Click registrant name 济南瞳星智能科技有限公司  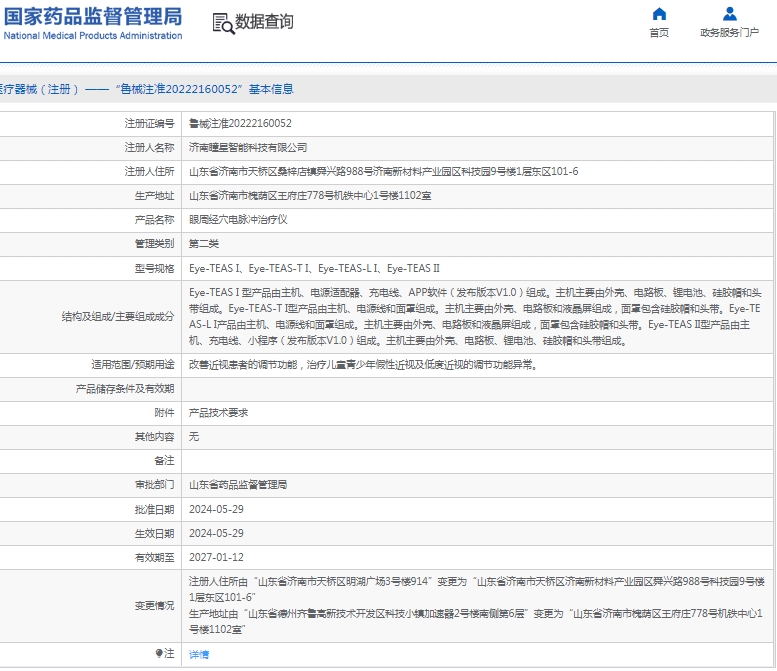[248, 148]
